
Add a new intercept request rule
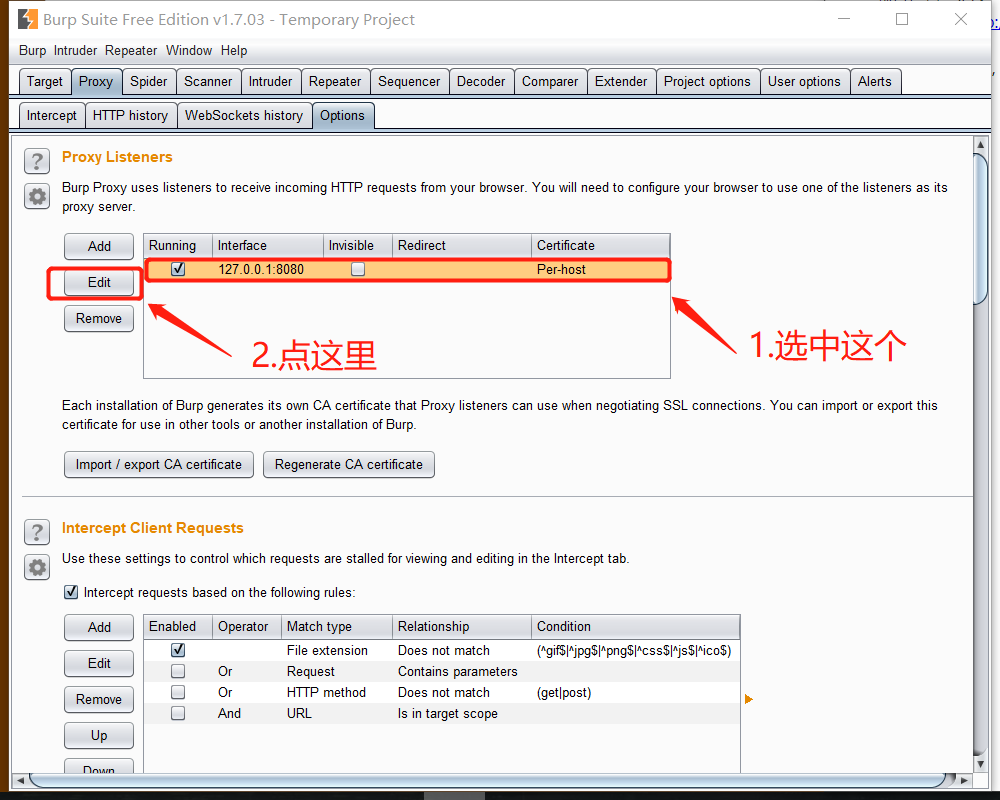click(x=99, y=627)
